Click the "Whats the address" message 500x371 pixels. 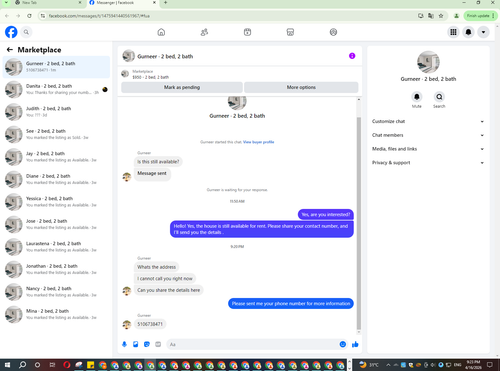click(156, 267)
